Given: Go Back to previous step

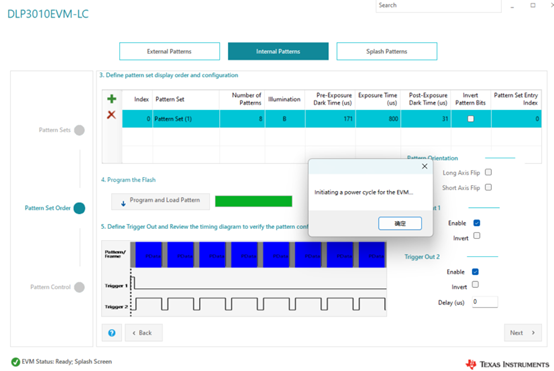Looking at the screenshot, I should [144, 333].
